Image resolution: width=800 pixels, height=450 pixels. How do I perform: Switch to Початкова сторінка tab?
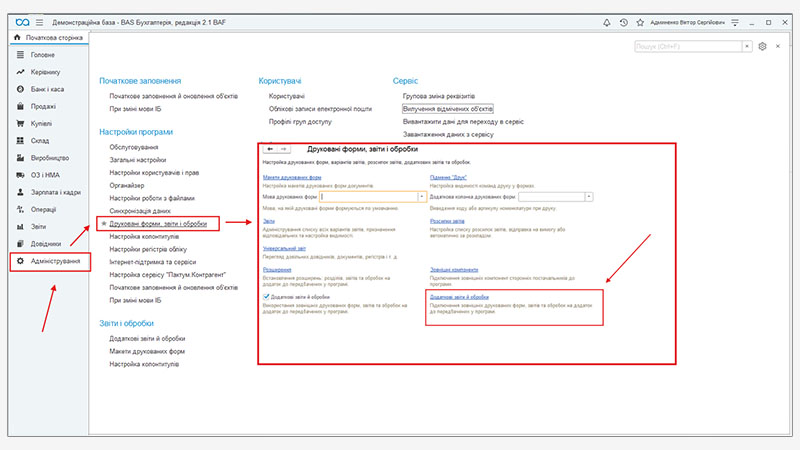[48, 38]
